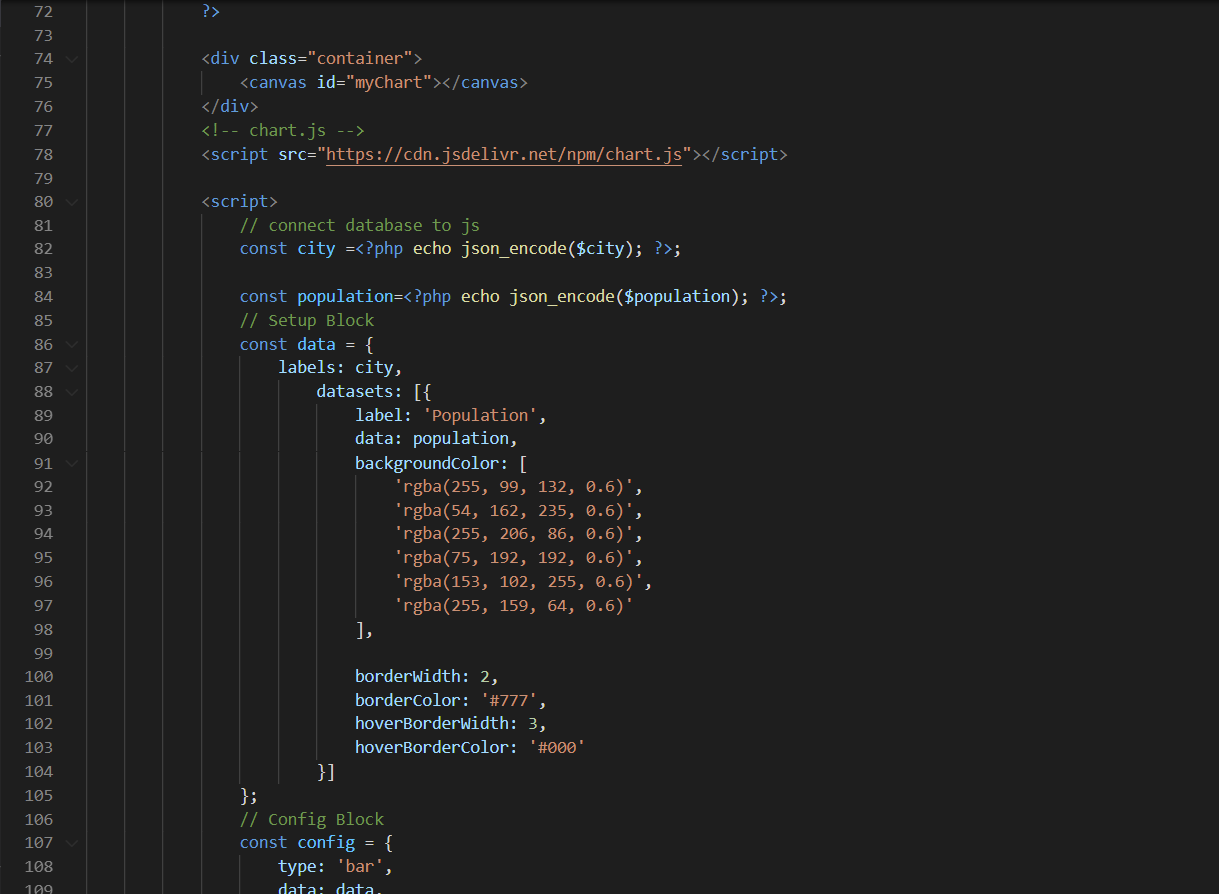The height and width of the screenshot is (894, 1219).
Task: Click line number 72 in the gutter
Action: point(42,11)
